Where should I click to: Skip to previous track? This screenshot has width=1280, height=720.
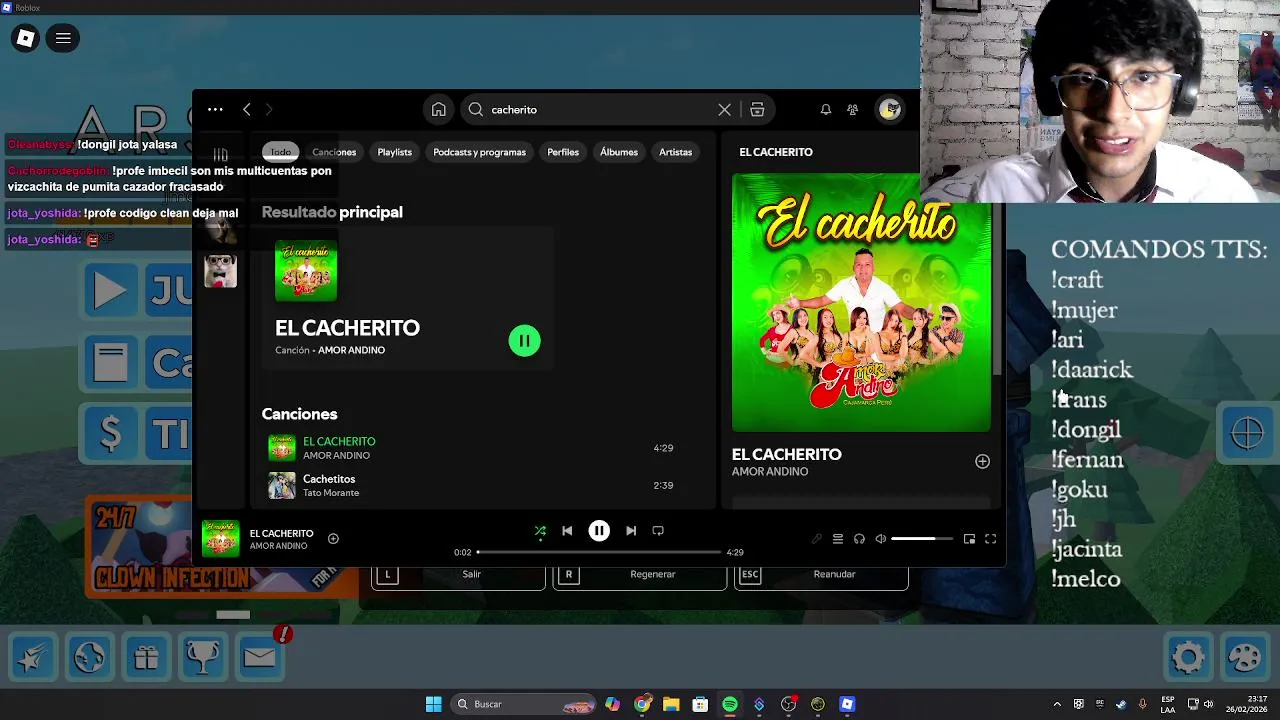point(567,531)
